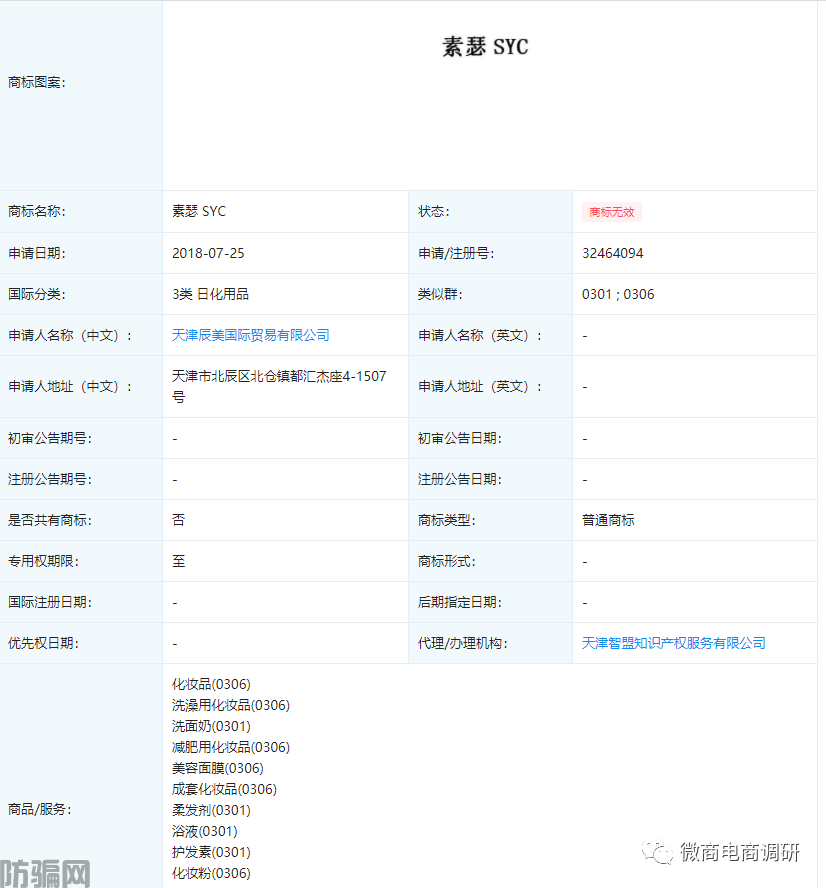
Task: Select similar group value 0301 ; 0306
Action: (618, 294)
